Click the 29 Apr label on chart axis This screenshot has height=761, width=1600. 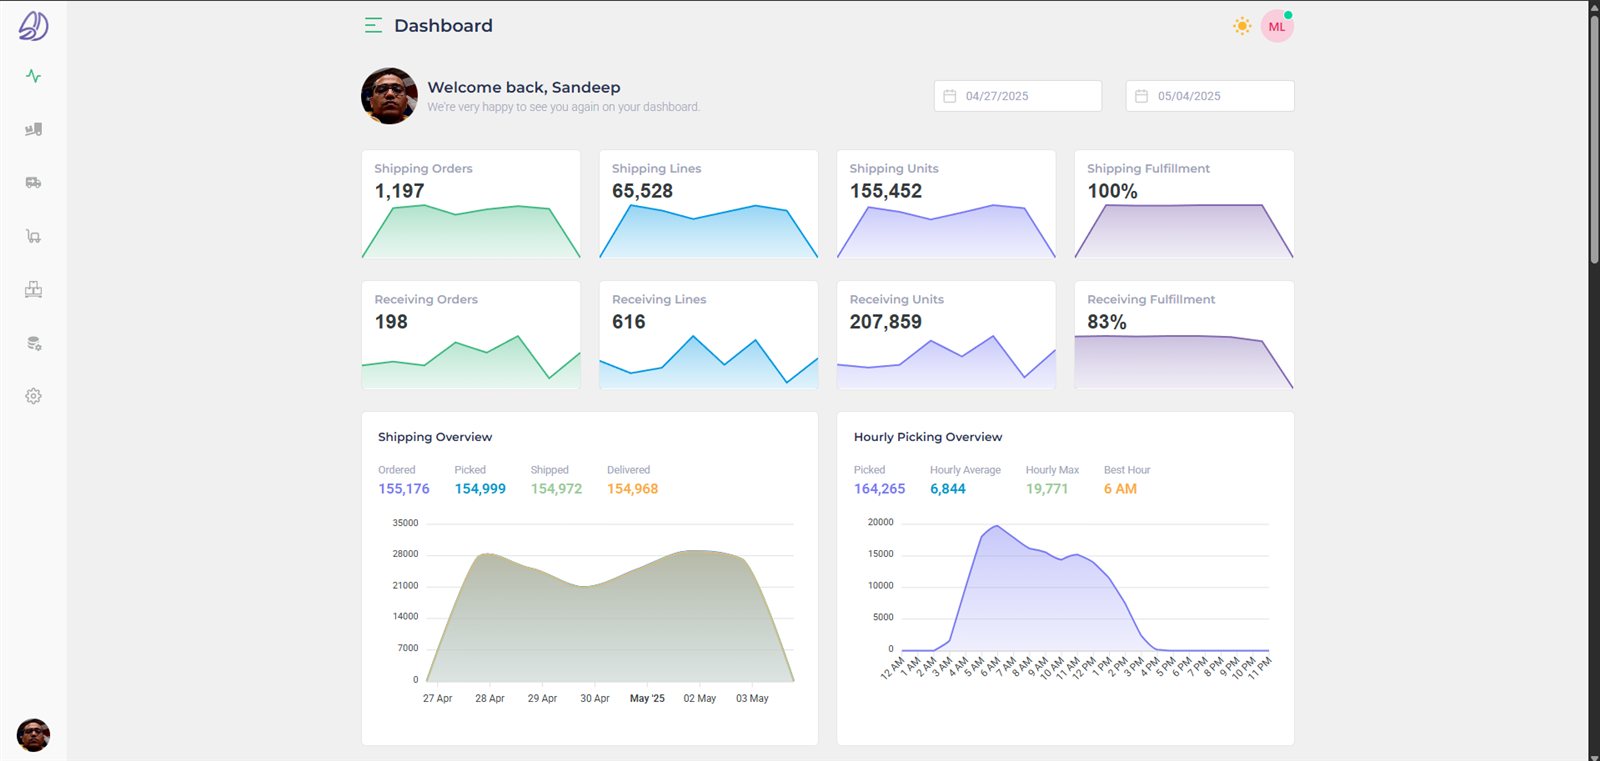[542, 699]
